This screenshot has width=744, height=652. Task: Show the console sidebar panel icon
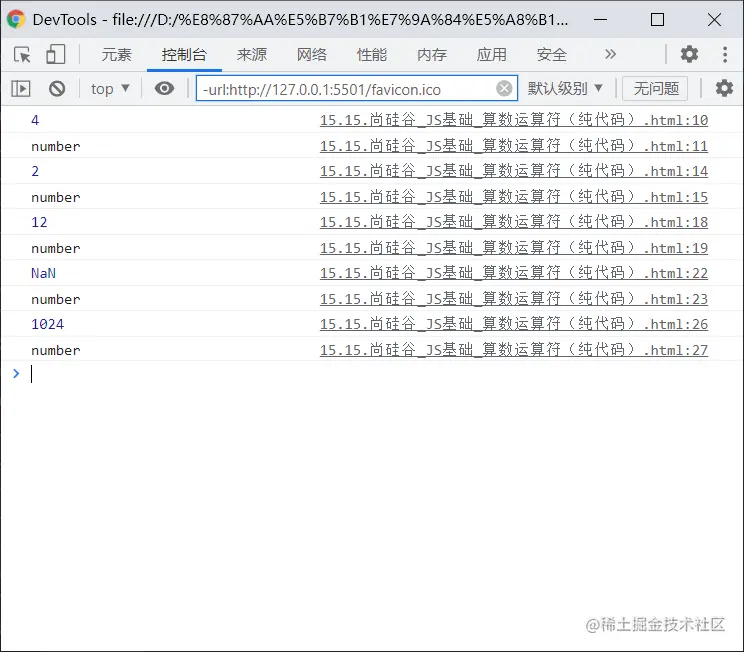pyautogui.click(x=21, y=89)
